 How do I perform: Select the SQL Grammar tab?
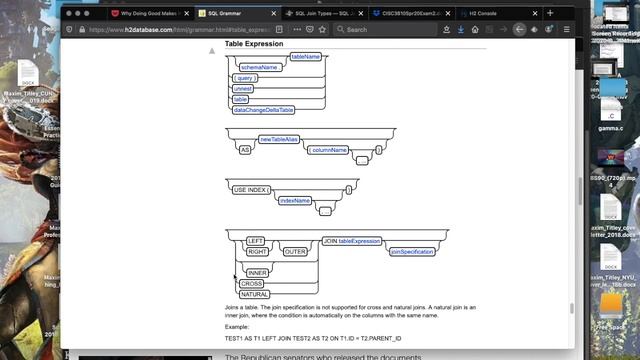click(x=238, y=13)
